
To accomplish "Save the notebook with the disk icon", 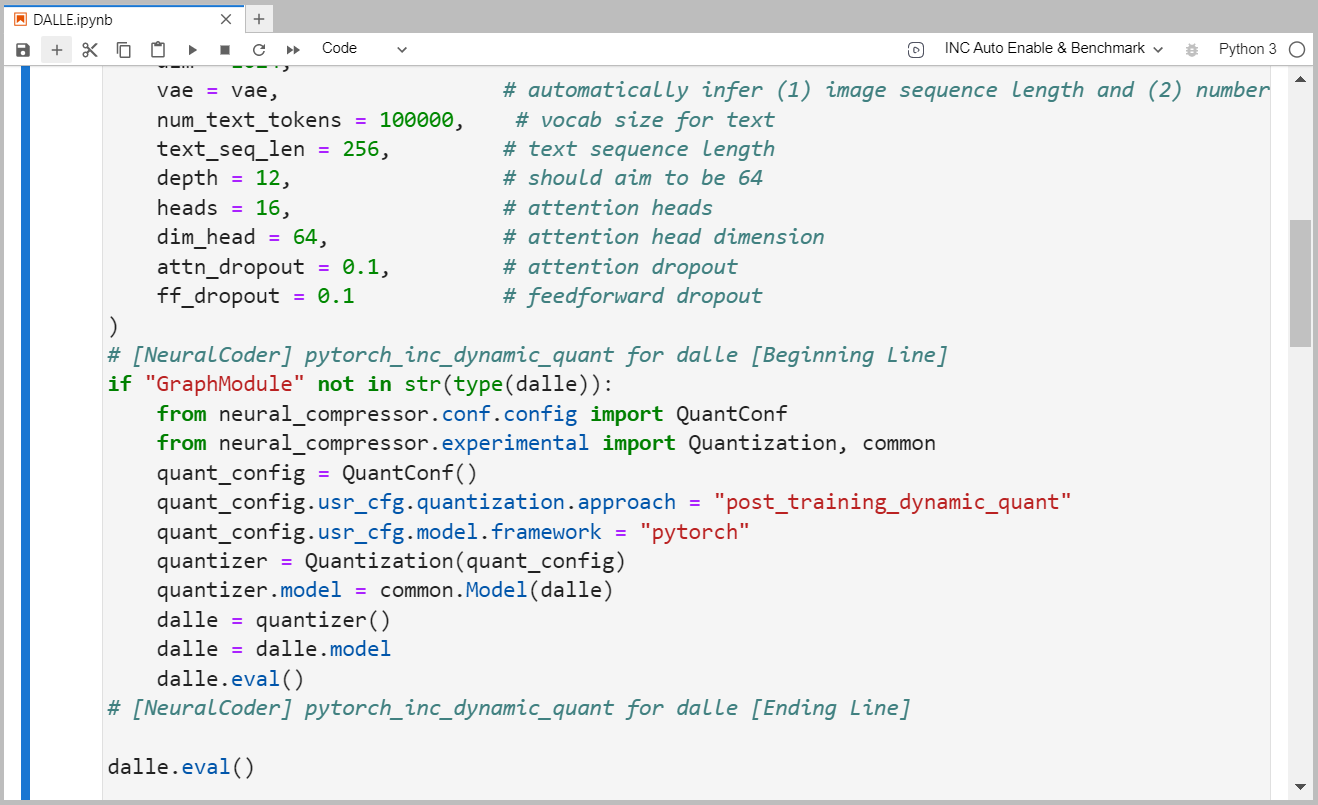I will pyautogui.click(x=23, y=49).
